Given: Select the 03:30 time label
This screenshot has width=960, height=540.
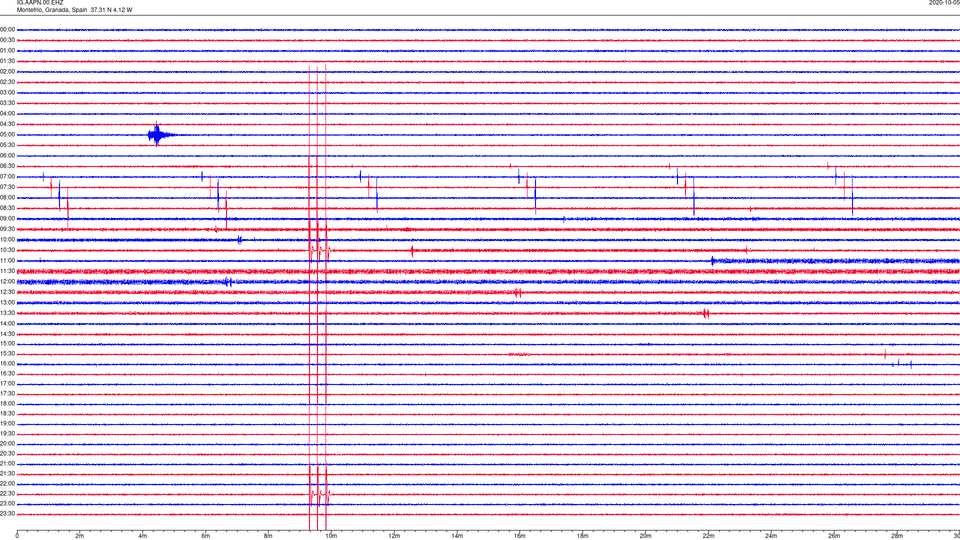Looking at the screenshot, I should (x=7, y=103).
